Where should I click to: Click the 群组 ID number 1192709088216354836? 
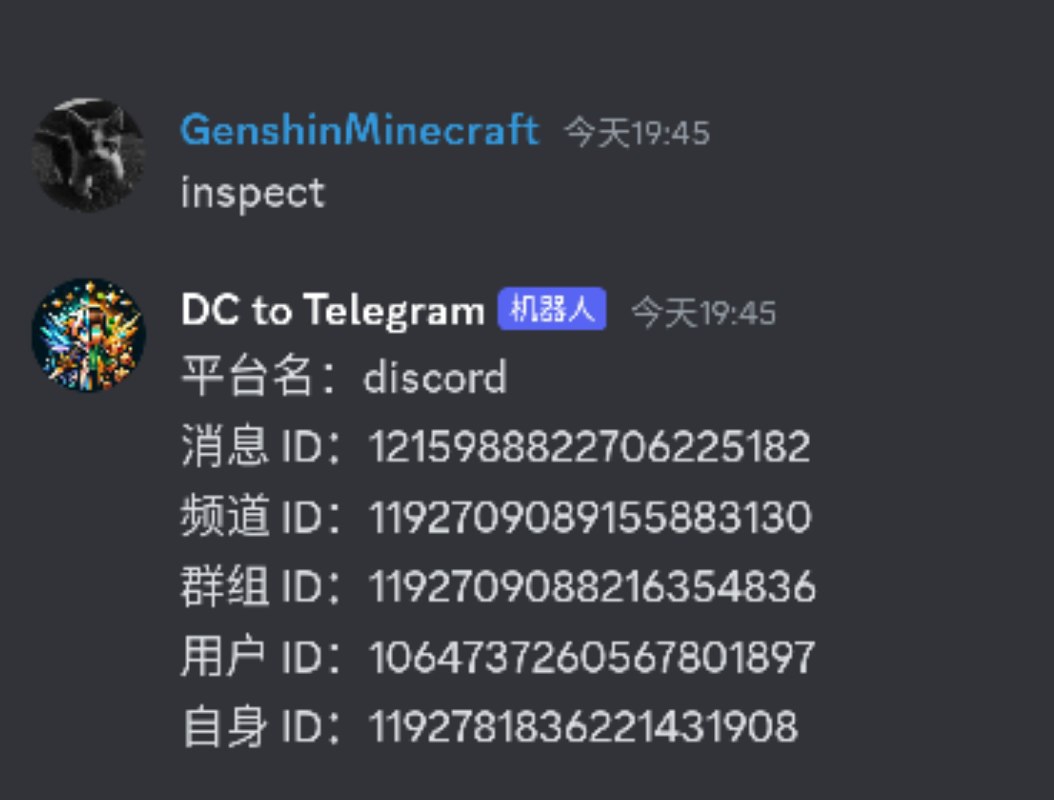592,587
